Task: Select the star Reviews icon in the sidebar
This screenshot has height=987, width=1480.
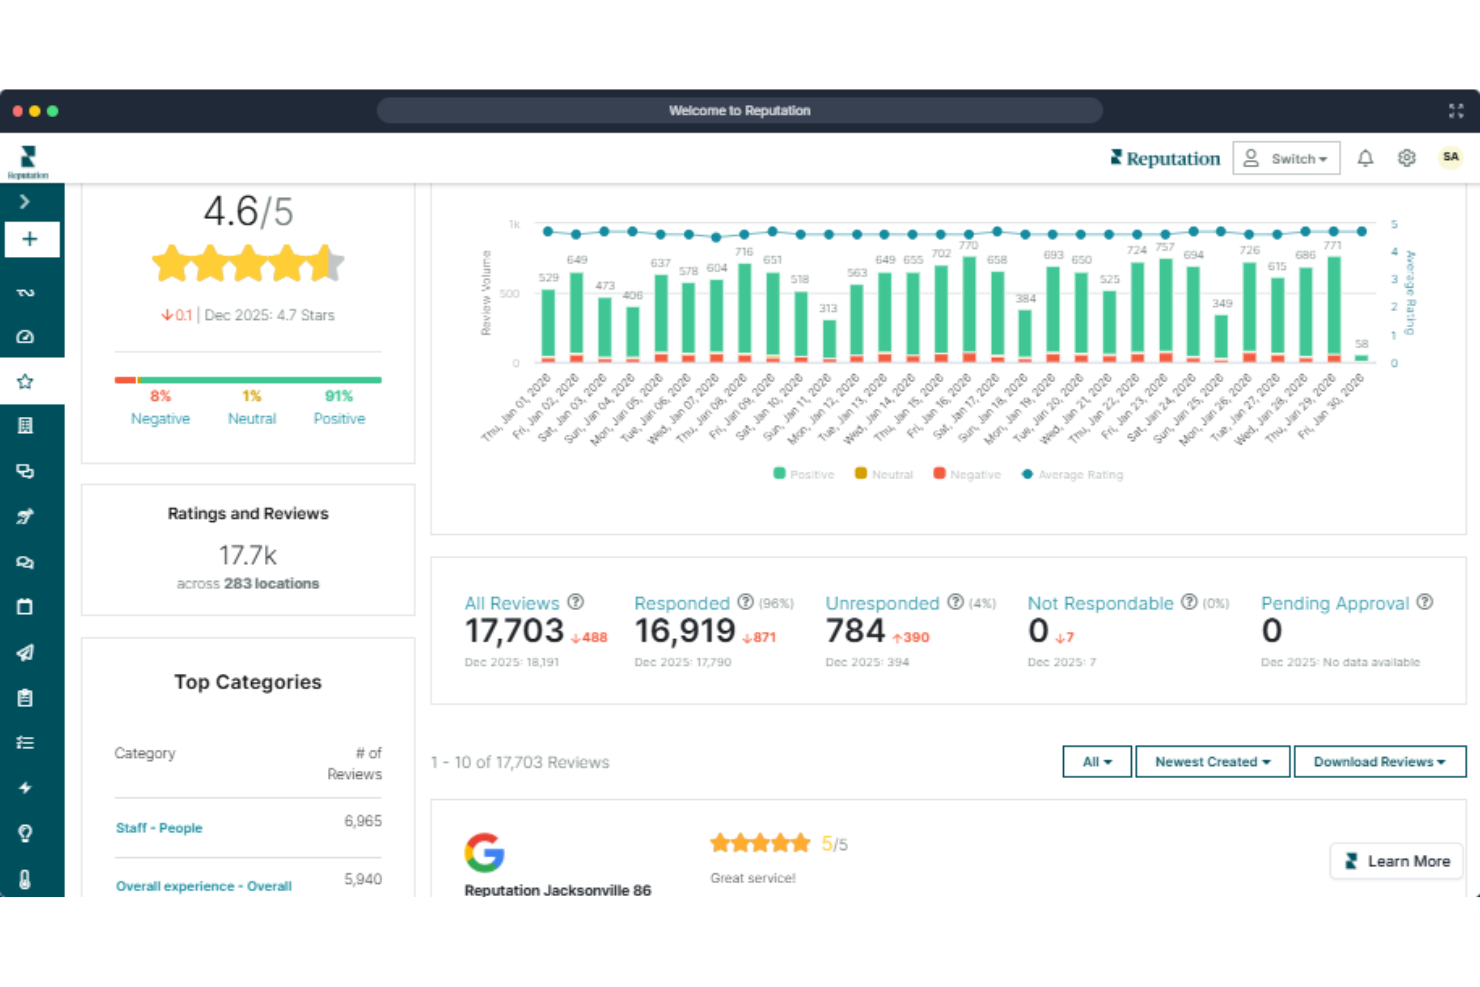Action: (26, 381)
